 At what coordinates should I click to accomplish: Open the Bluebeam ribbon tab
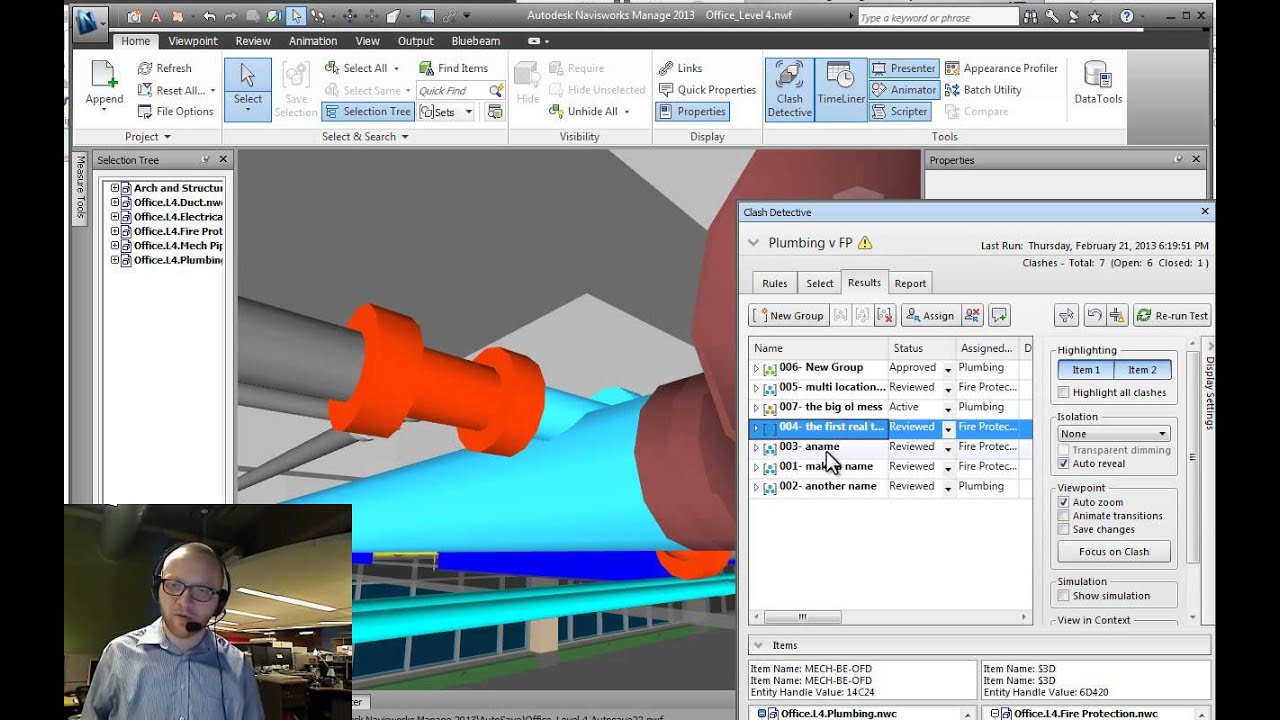click(476, 41)
